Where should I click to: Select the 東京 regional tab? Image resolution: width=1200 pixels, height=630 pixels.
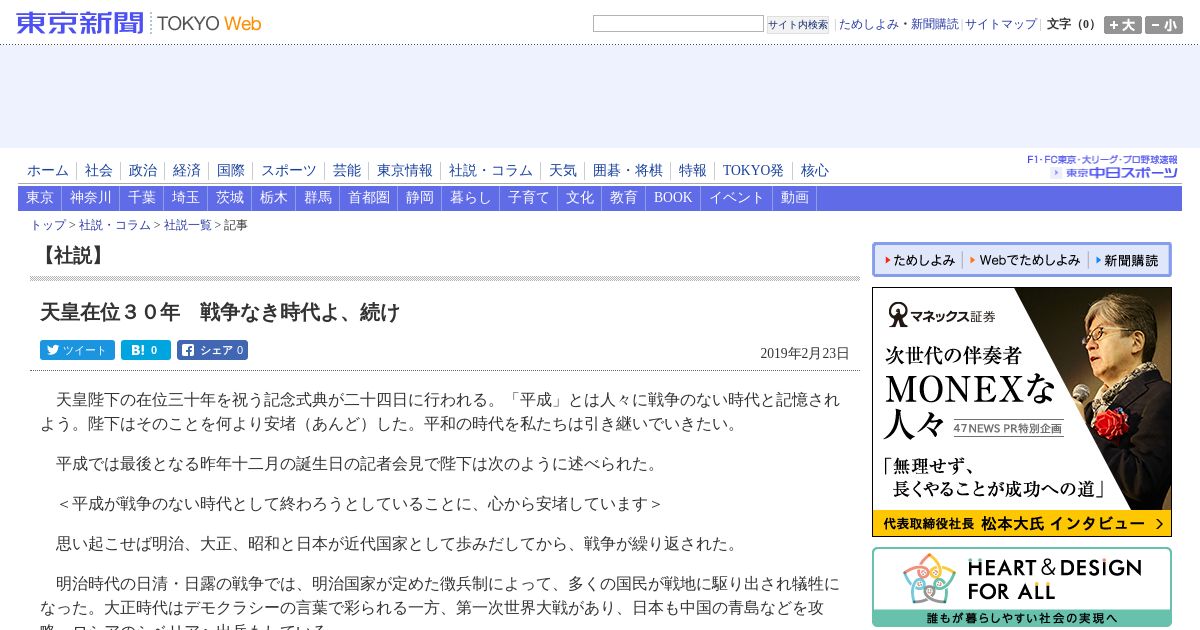[40, 198]
